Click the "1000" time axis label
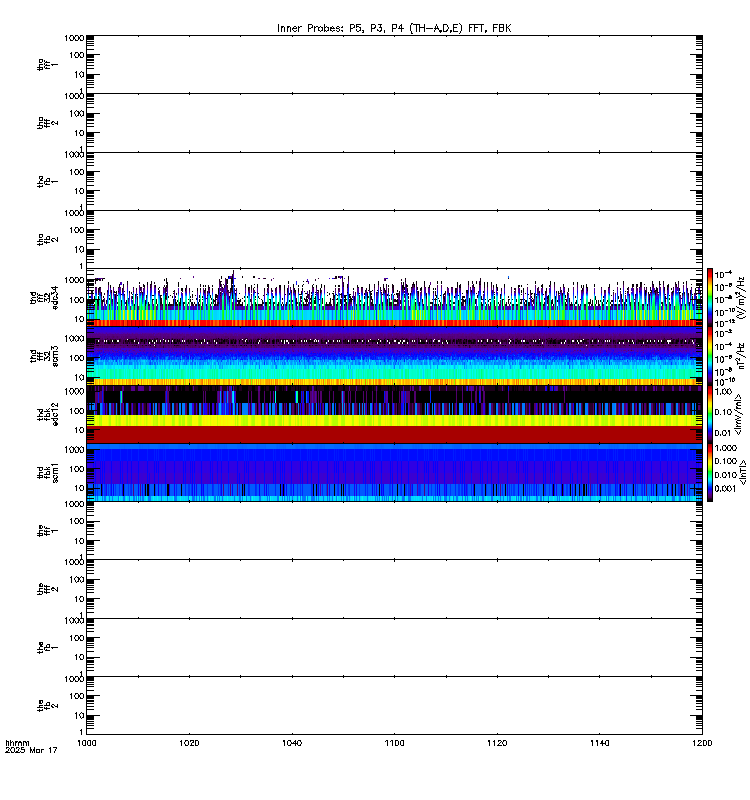This screenshot has height=800, width=750. coord(86,743)
